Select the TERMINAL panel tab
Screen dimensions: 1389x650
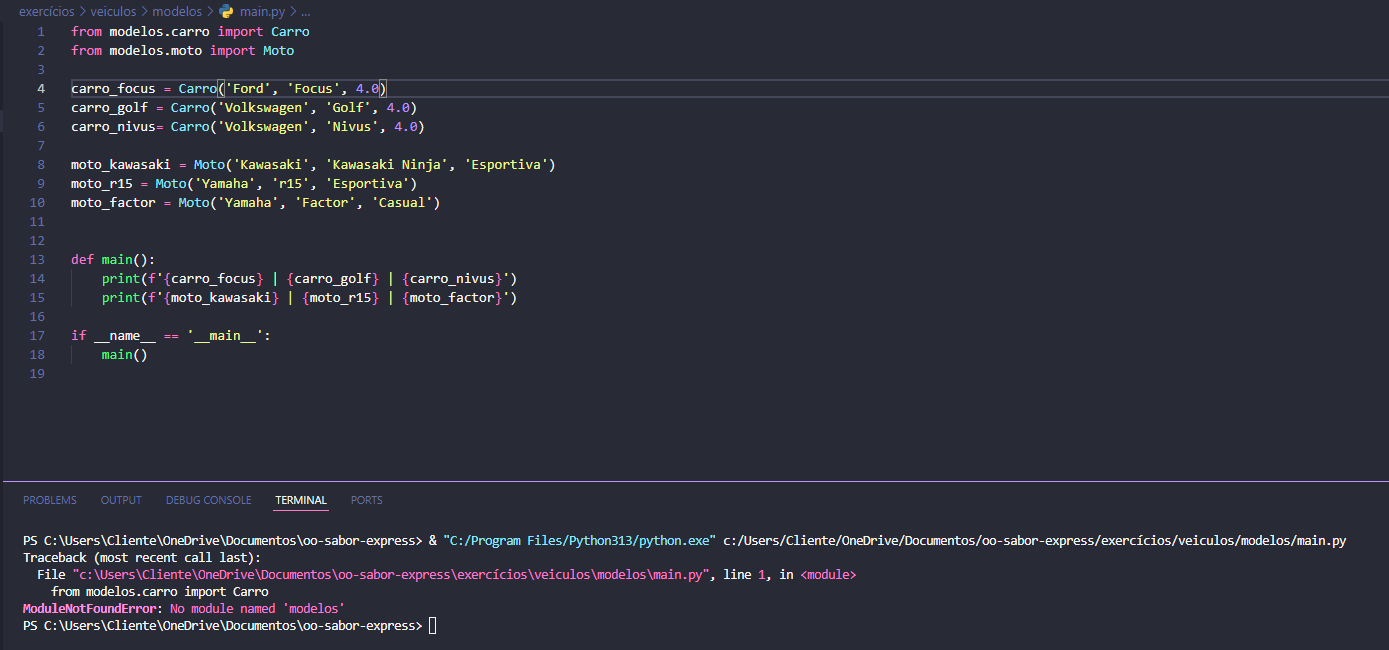(301, 500)
